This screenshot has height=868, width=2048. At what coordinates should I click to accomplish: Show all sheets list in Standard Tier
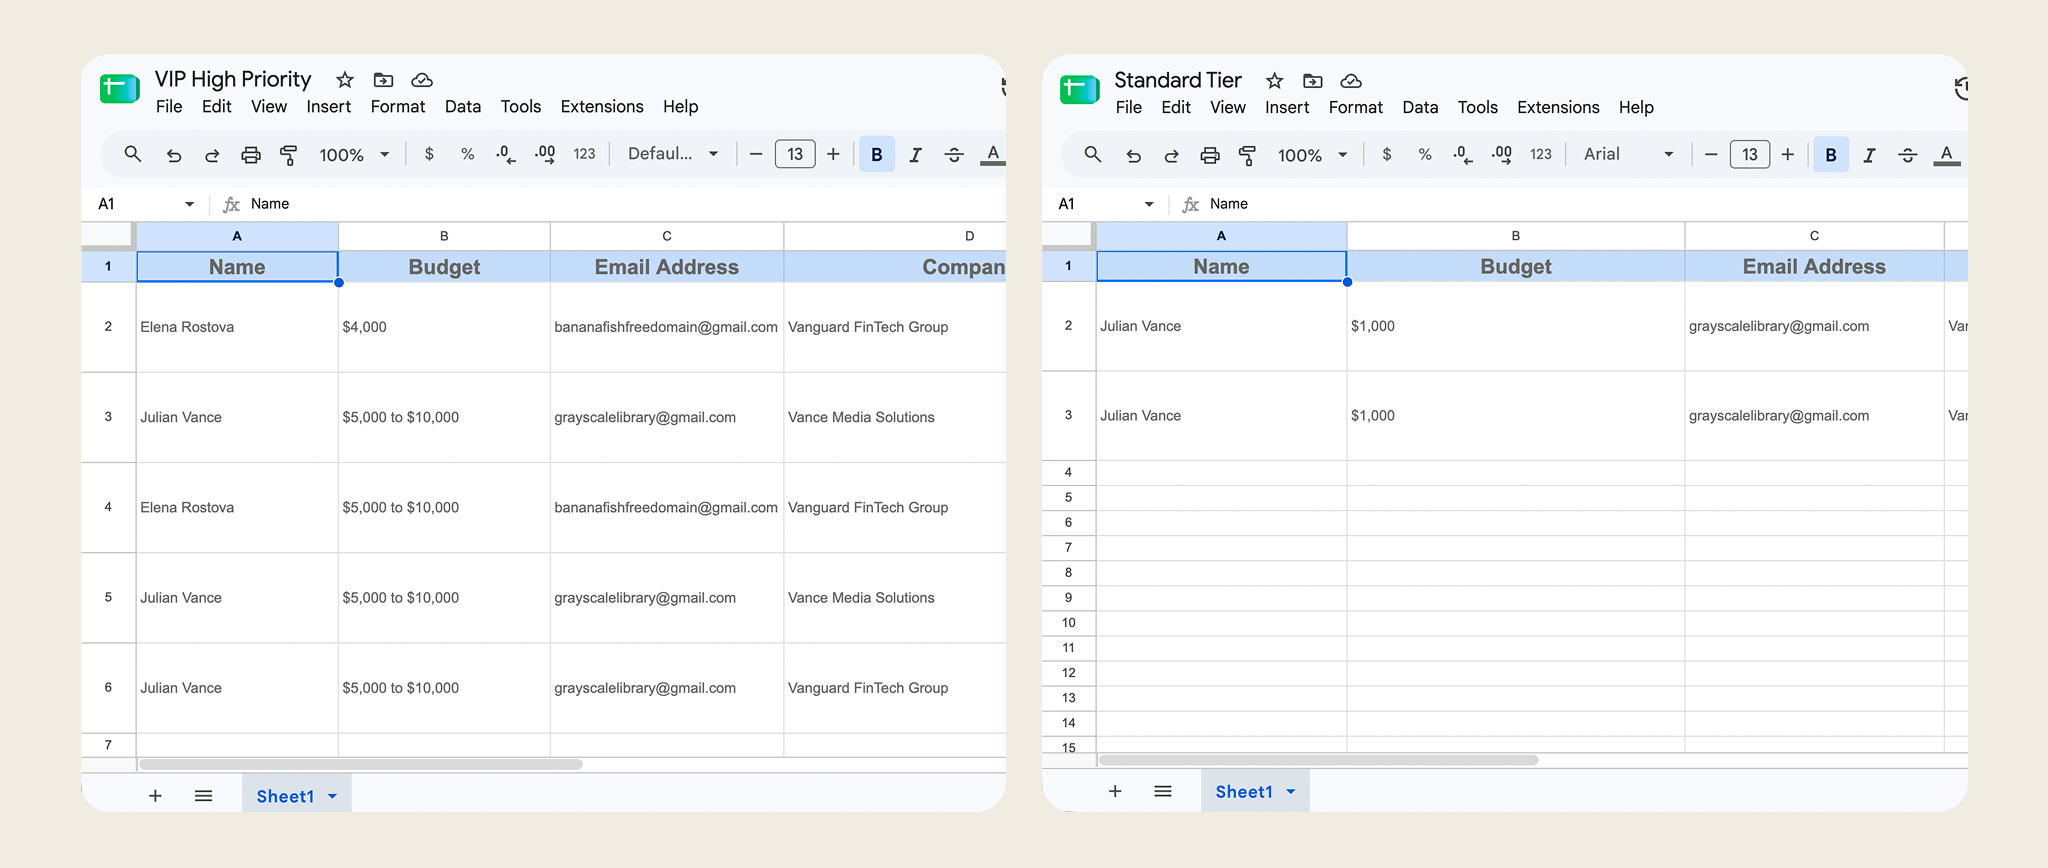coord(1163,791)
